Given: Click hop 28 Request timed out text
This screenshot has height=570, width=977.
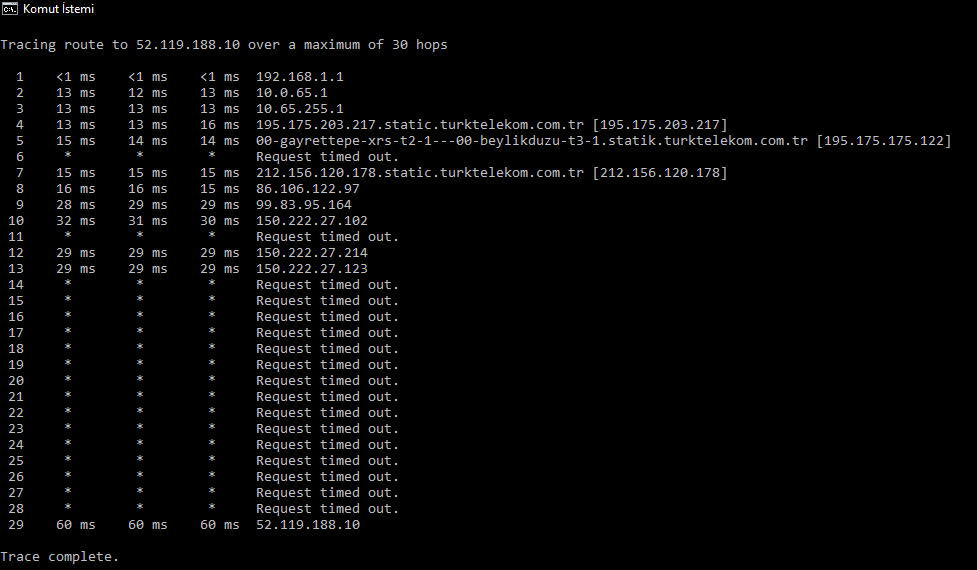Looking at the screenshot, I should point(327,509).
